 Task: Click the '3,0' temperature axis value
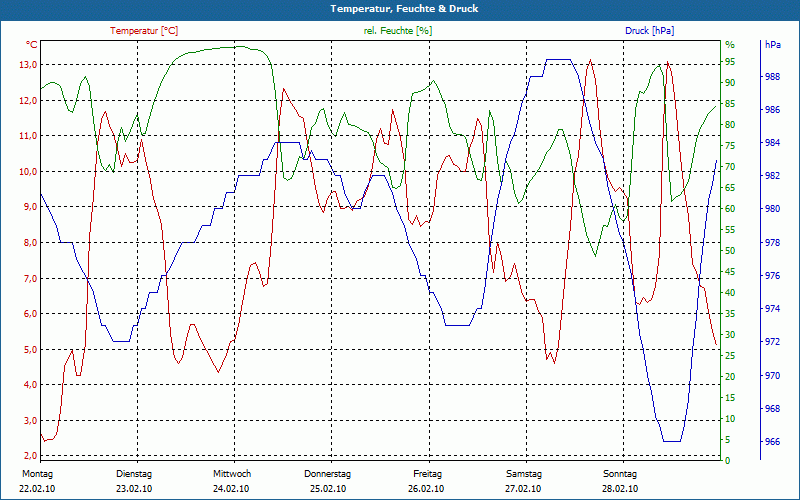pyautogui.click(x=30, y=420)
